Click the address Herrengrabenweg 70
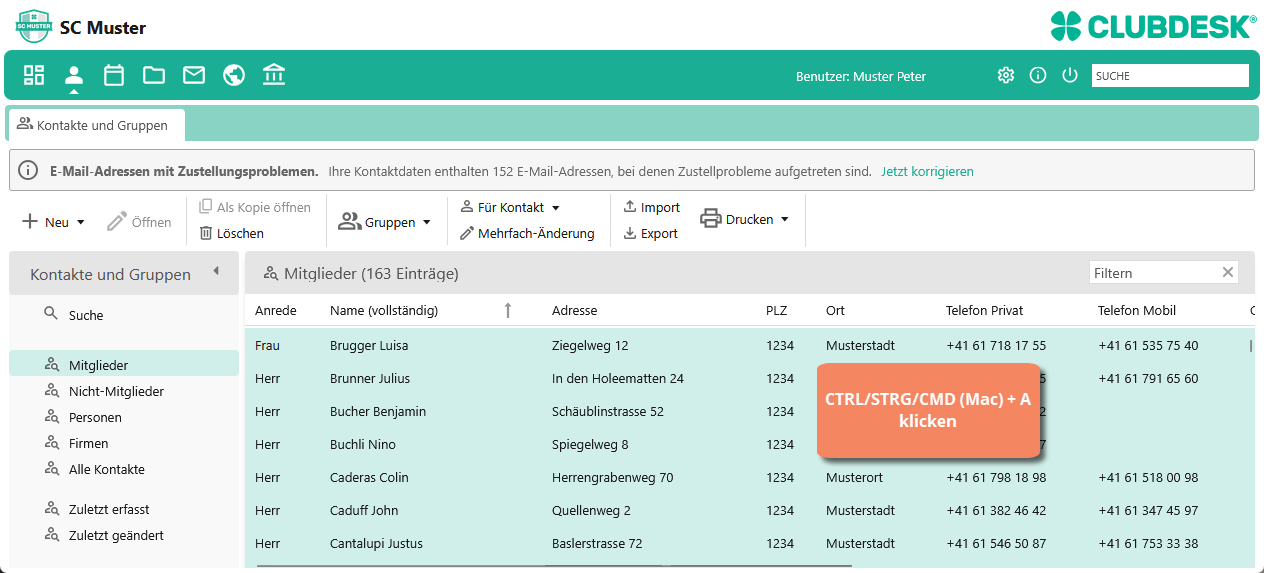The width and height of the screenshot is (1264, 573). point(613,477)
